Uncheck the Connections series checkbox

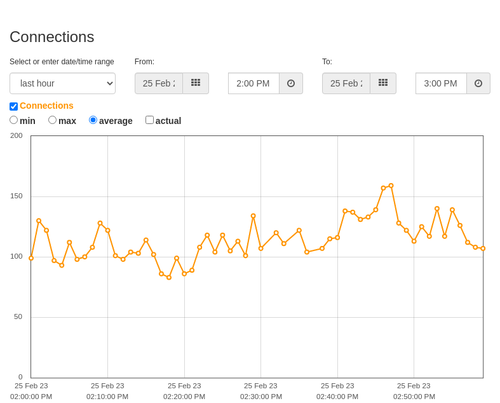[14, 106]
